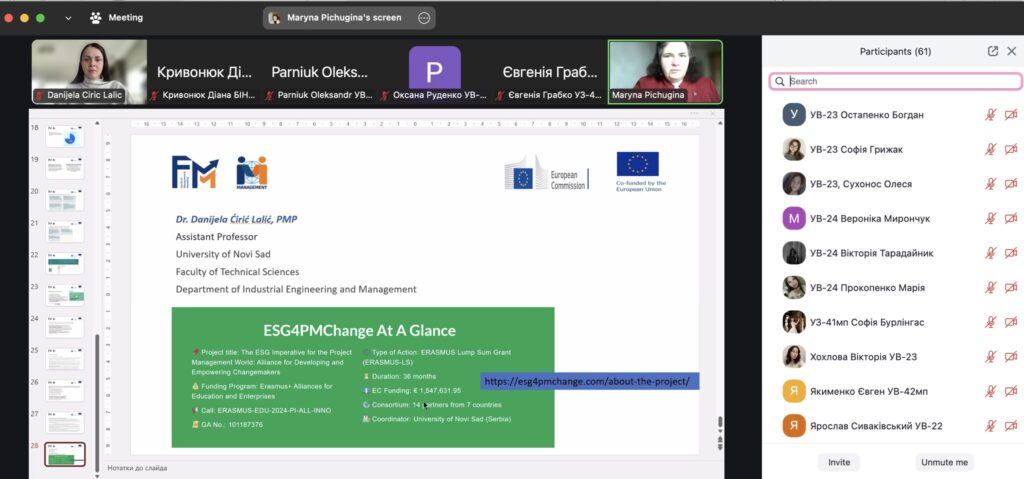Select Parniuk Oleksandr's video tile
Image resolution: width=1024 pixels, height=479 pixels.
(x=319, y=71)
